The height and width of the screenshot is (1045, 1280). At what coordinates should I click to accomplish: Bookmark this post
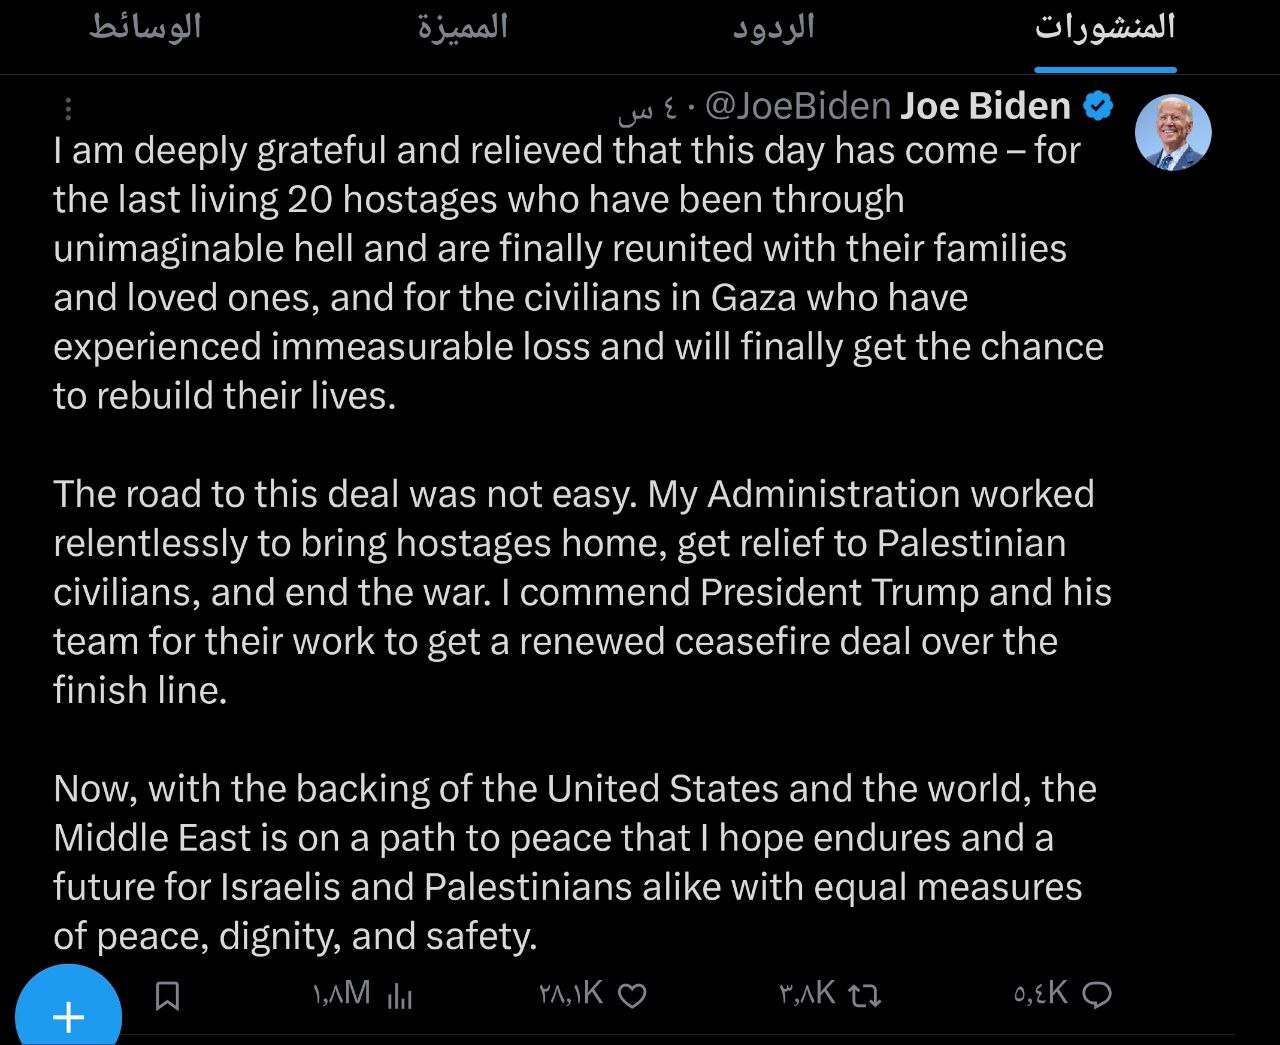[x=168, y=995]
